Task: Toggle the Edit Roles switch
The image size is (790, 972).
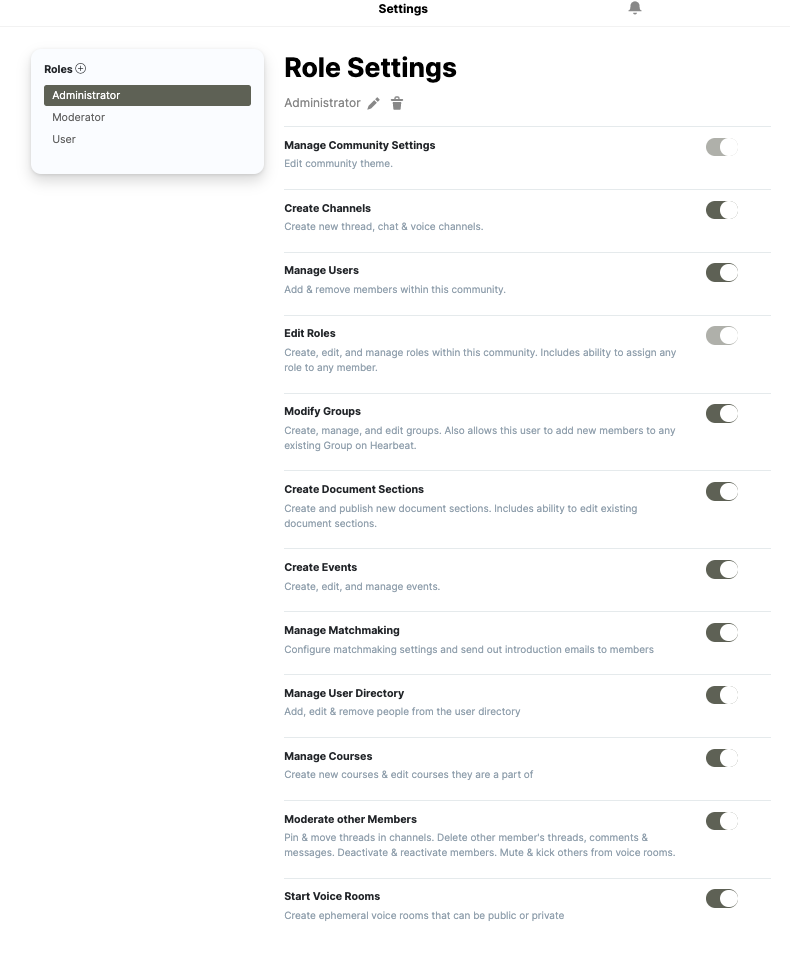Action: (x=722, y=336)
